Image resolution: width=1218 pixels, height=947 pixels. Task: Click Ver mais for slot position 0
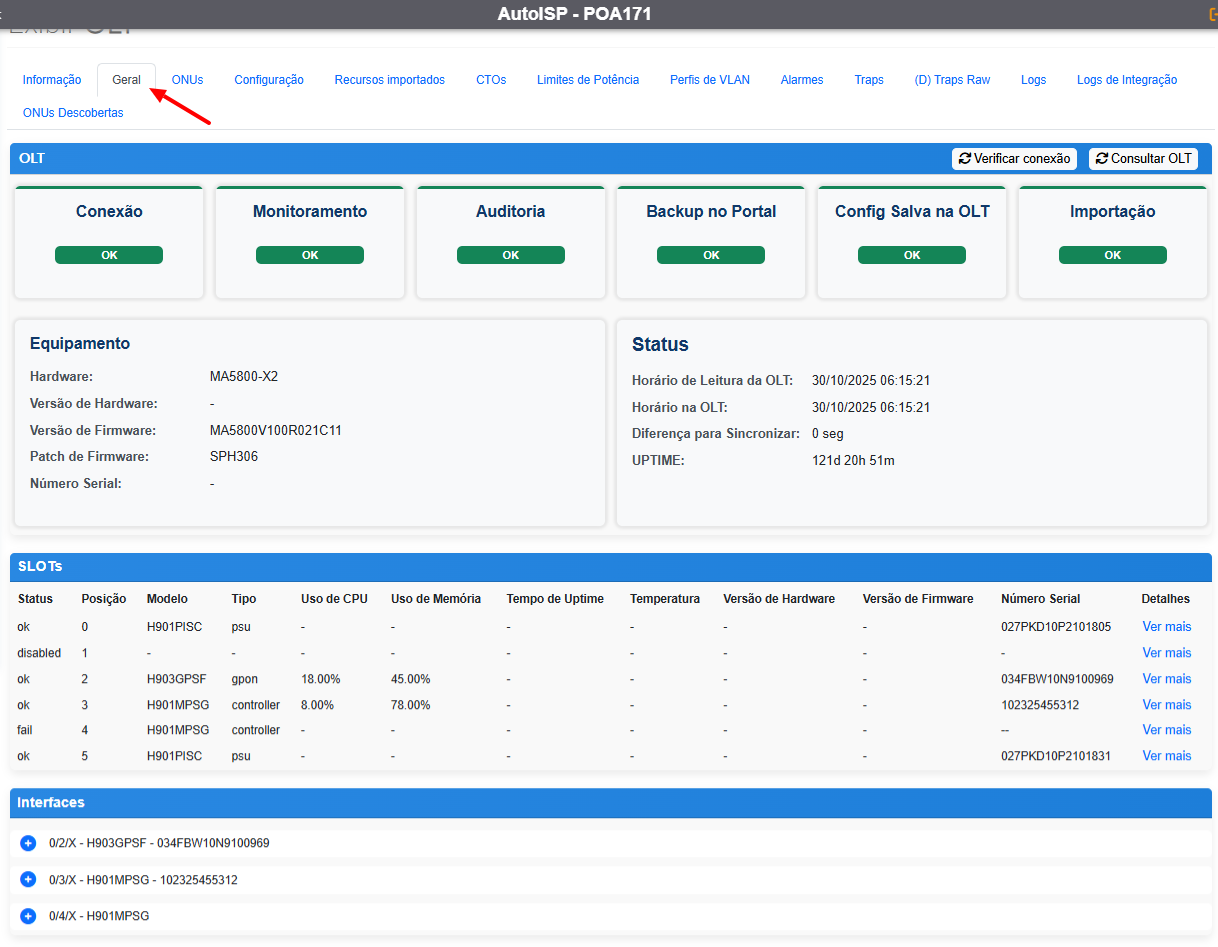click(x=1167, y=627)
